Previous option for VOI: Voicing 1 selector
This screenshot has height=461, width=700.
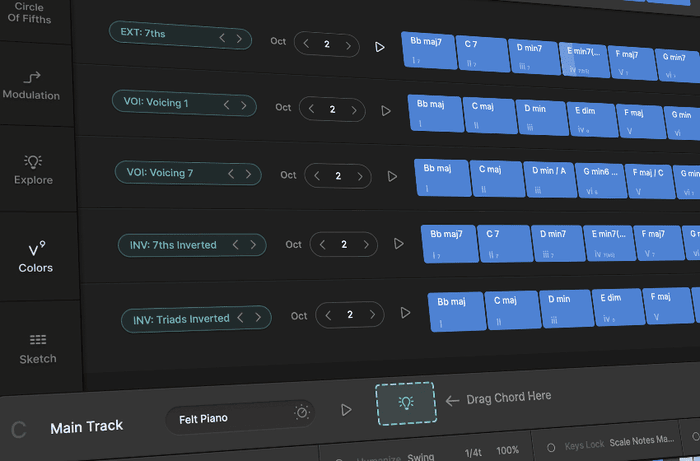227,104
